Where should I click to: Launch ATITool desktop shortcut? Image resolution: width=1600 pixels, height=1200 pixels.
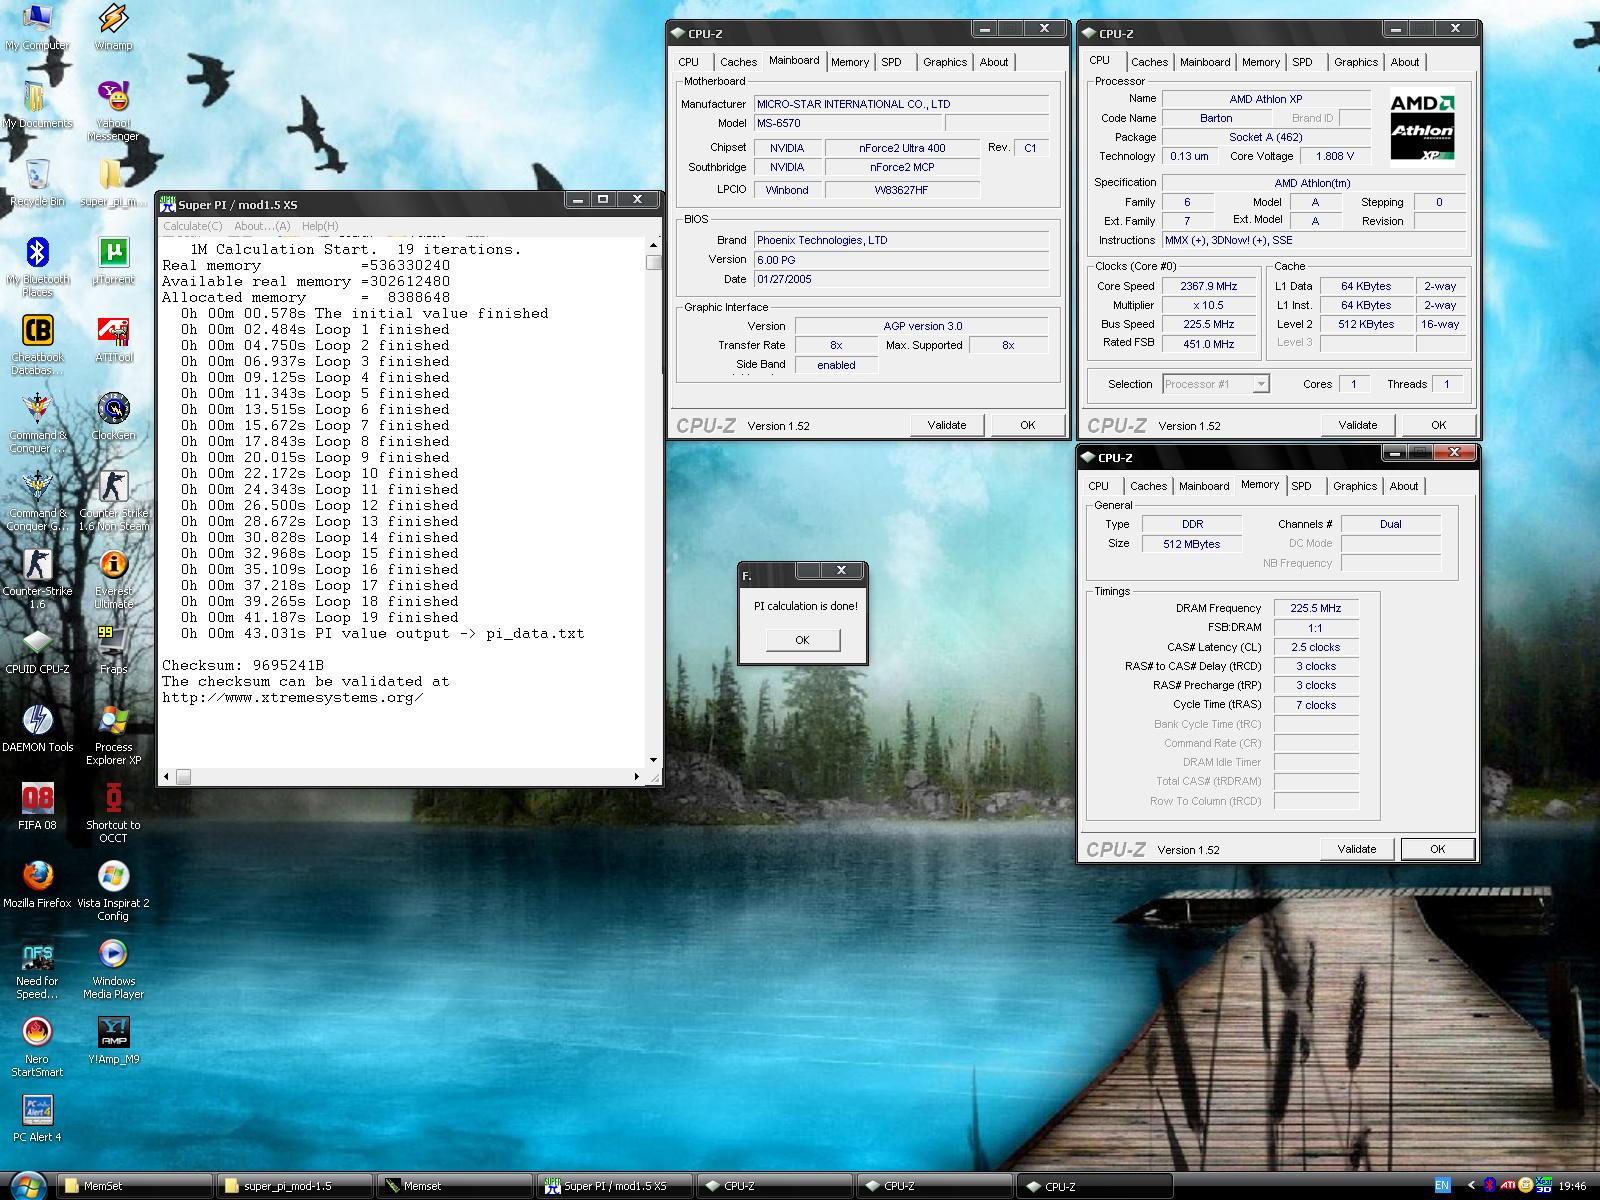(113, 339)
